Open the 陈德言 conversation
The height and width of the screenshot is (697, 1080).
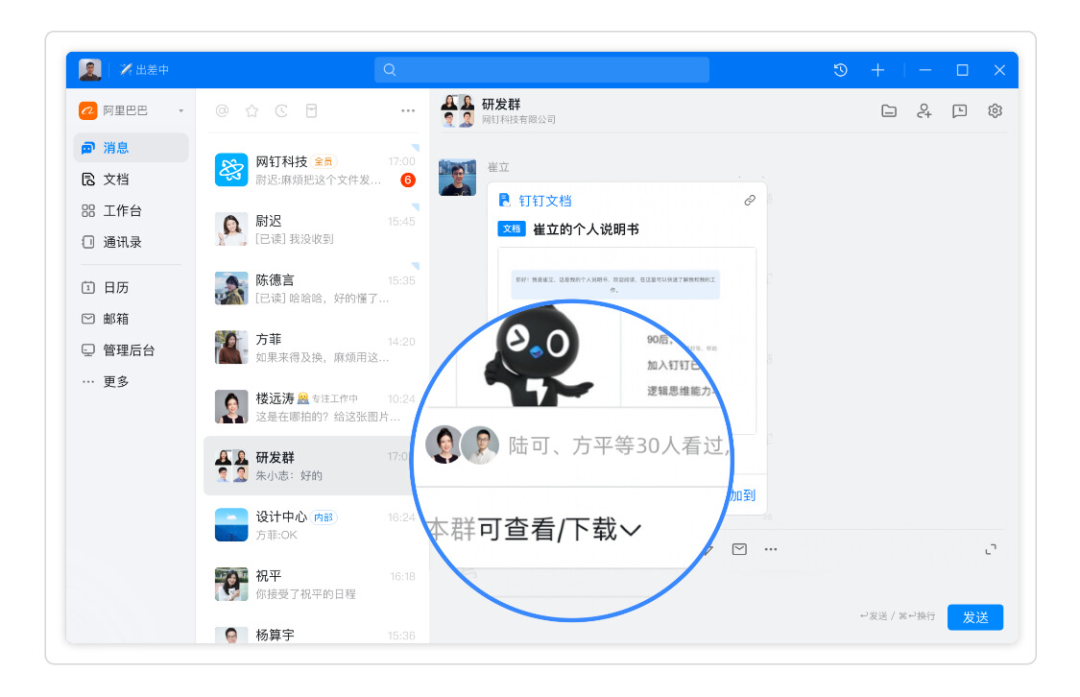pos(315,289)
